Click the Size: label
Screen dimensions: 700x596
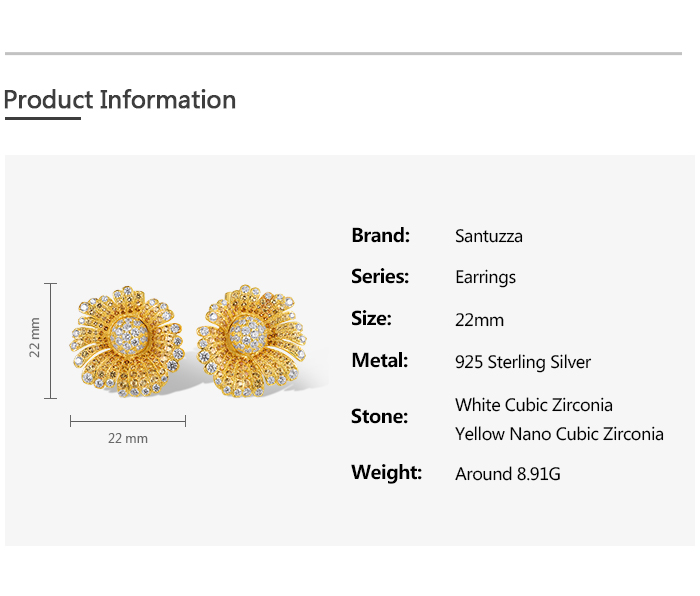tap(371, 319)
